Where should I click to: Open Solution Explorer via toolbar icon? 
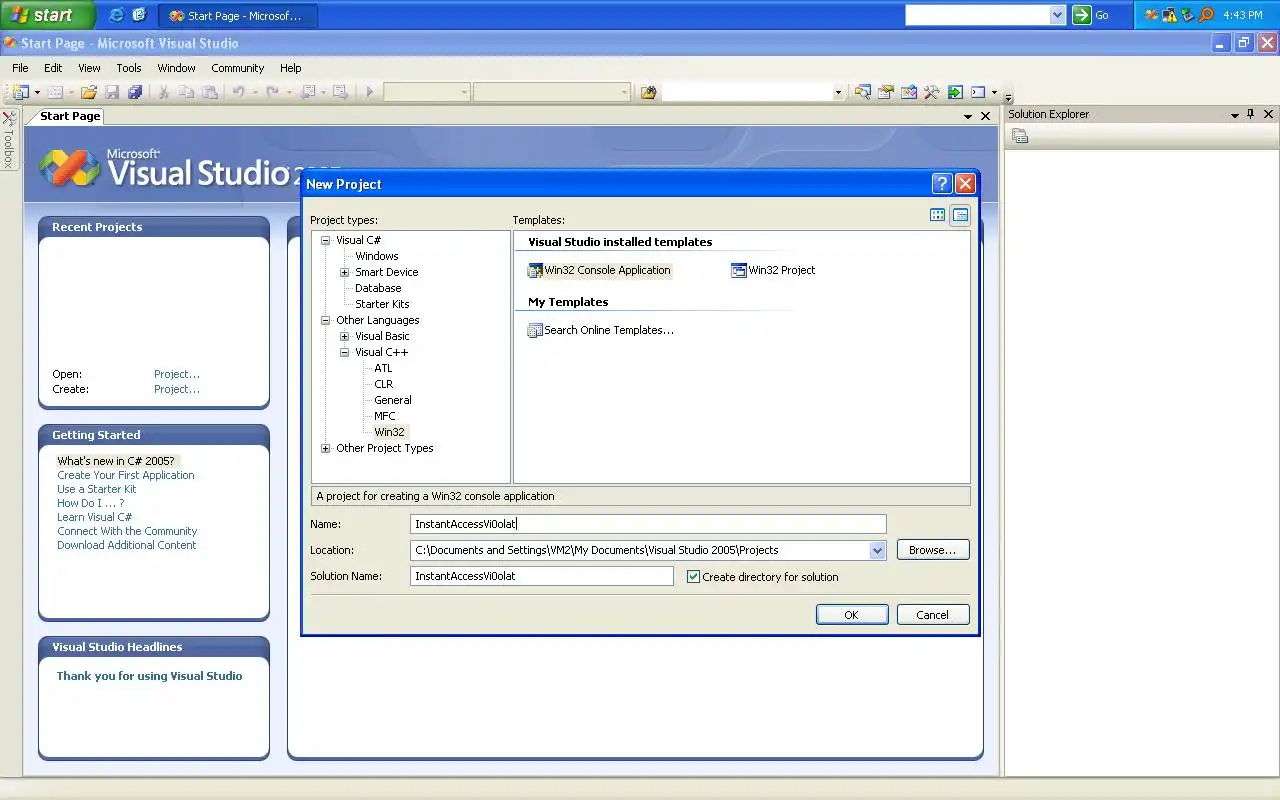point(862,92)
